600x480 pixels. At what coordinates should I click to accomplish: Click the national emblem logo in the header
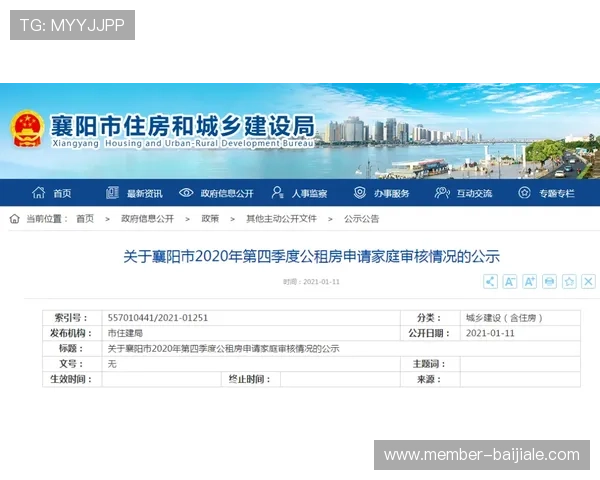point(27,129)
